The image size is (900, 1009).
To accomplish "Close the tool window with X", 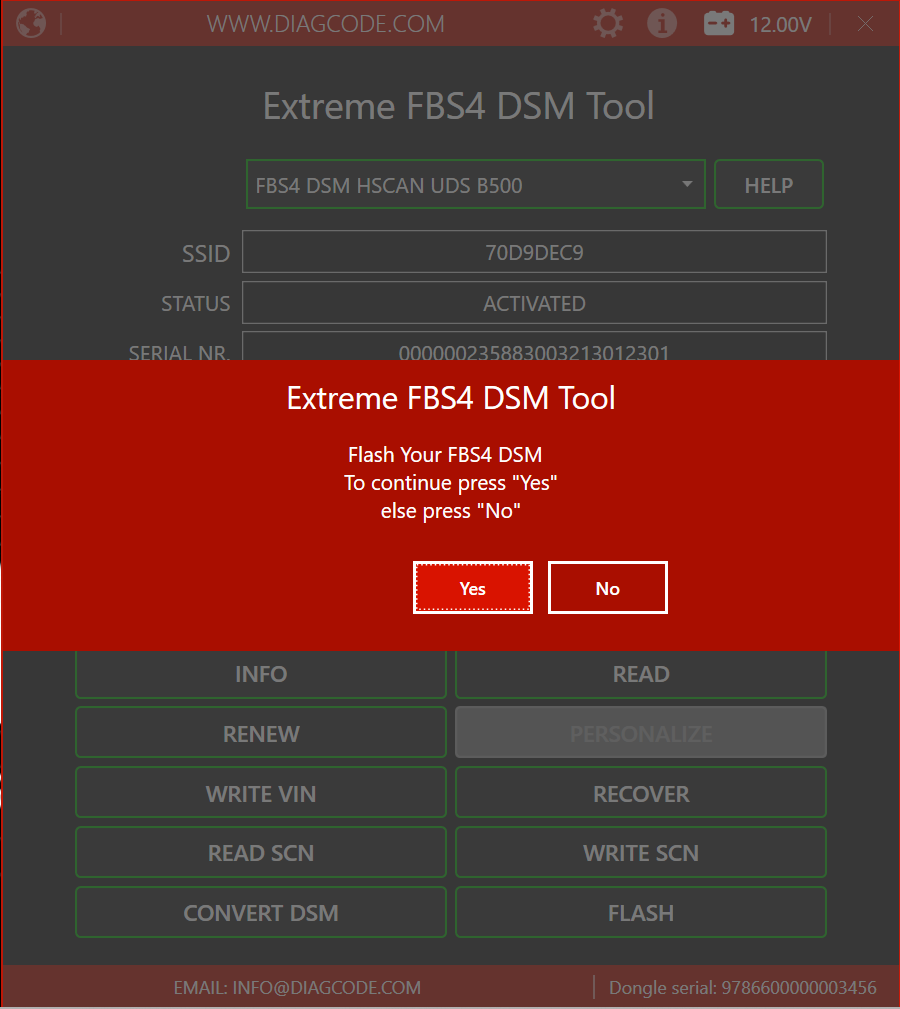I will pos(866,24).
